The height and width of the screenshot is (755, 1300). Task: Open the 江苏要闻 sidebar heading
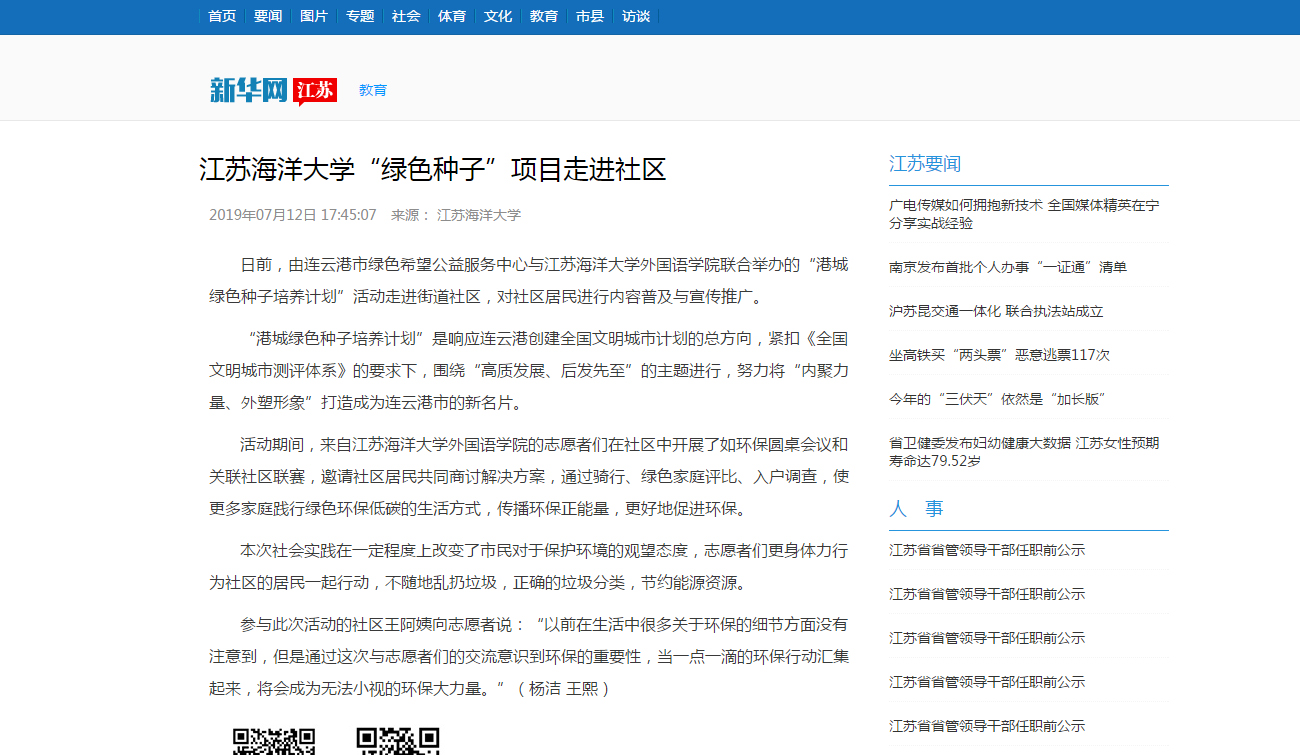[x=925, y=164]
